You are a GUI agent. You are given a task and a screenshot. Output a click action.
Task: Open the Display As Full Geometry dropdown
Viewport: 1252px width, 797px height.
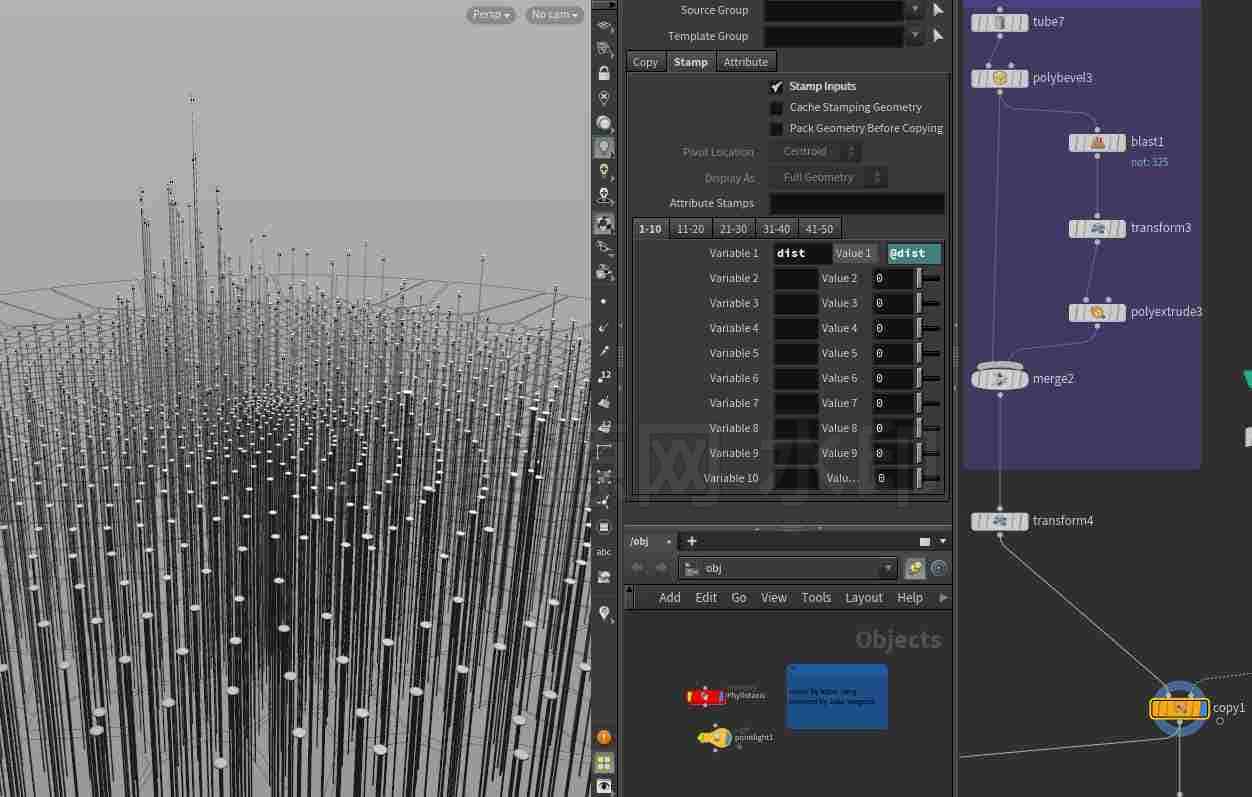click(828, 178)
